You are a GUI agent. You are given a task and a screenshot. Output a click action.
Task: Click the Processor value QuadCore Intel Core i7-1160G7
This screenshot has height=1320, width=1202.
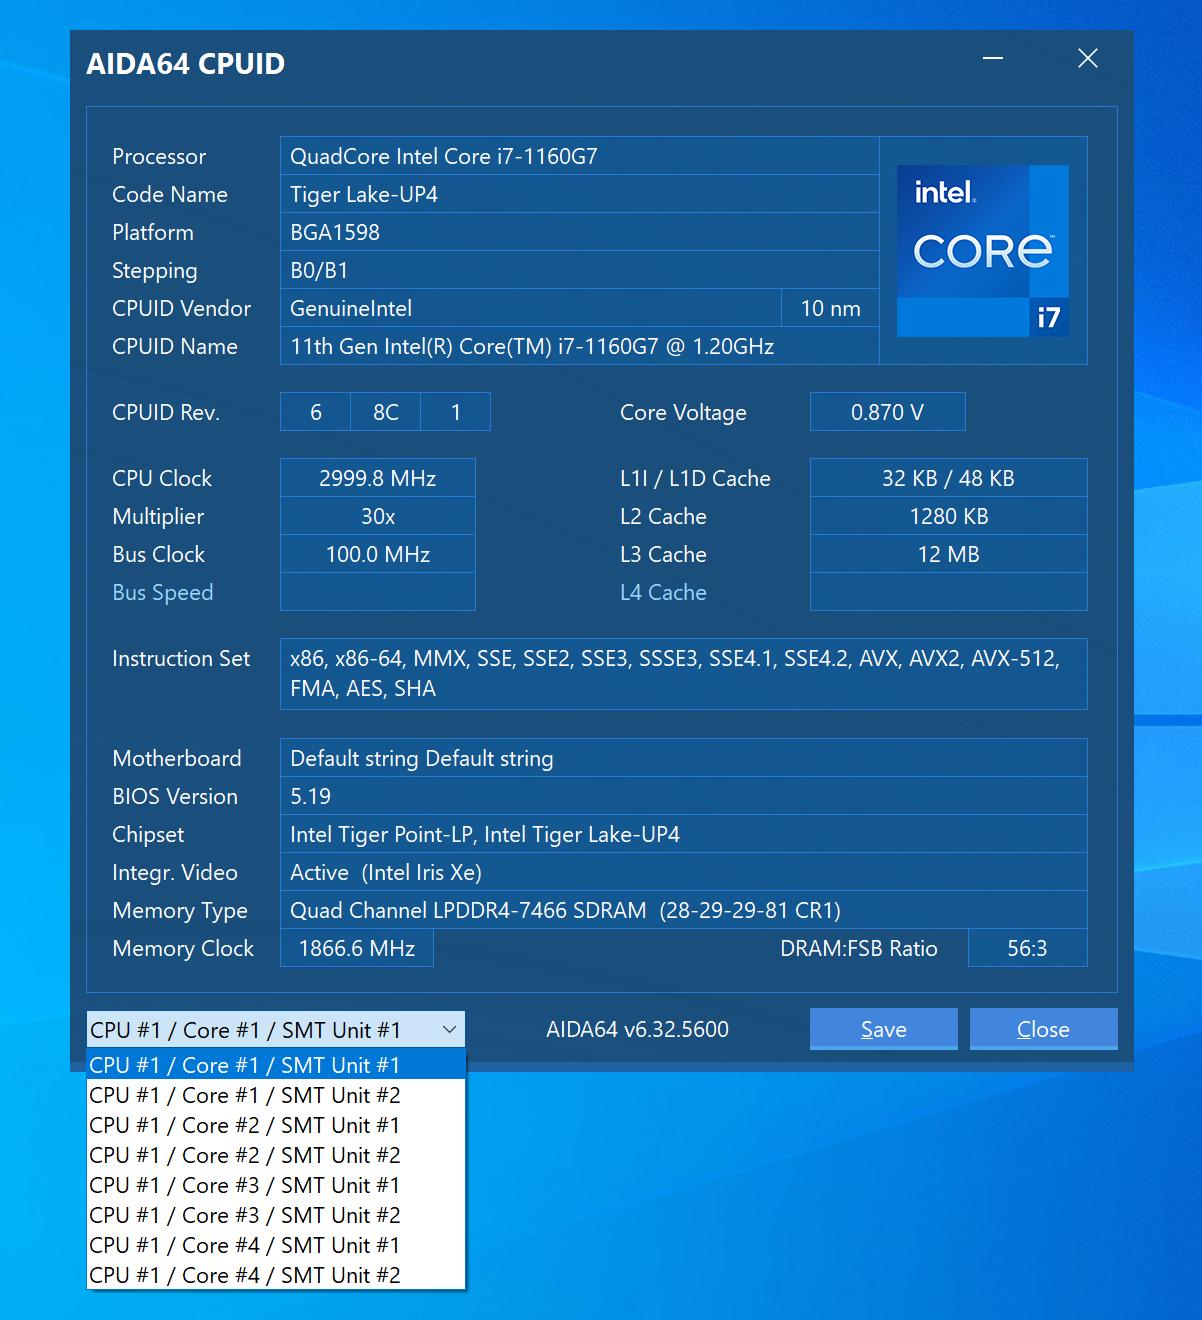click(579, 156)
